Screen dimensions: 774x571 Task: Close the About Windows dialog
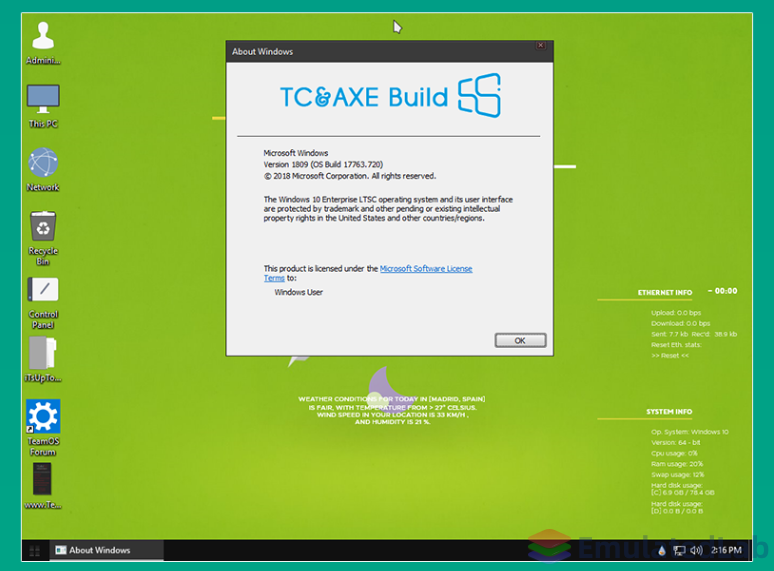click(x=541, y=45)
